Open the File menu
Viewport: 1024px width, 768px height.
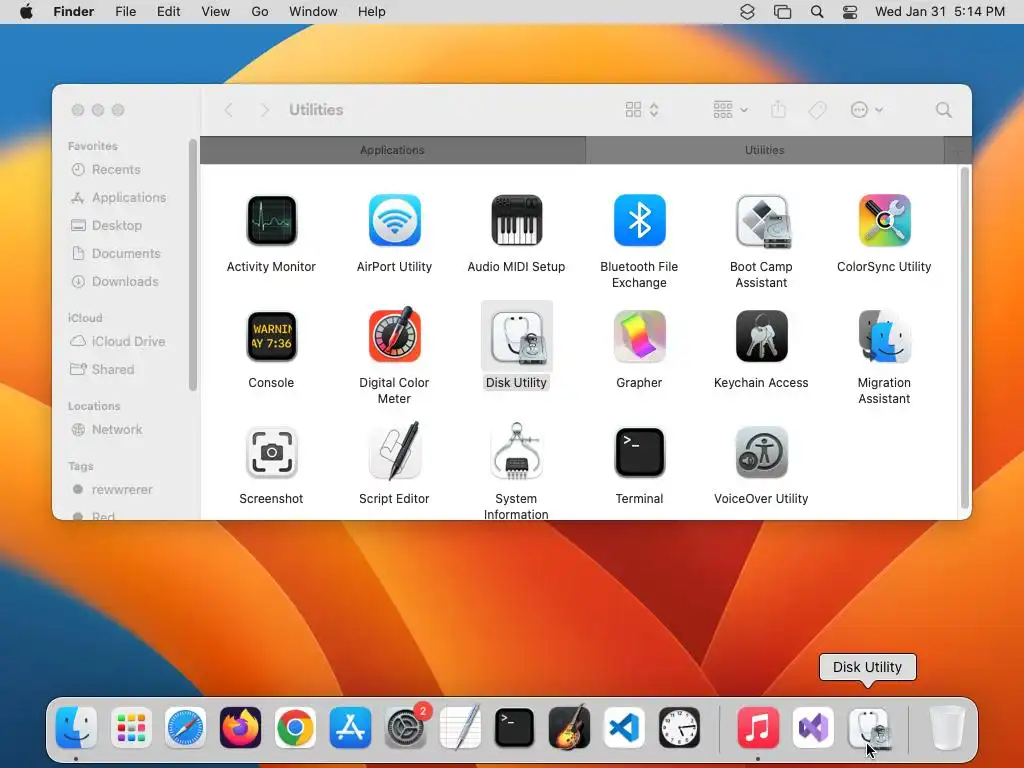(125, 12)
